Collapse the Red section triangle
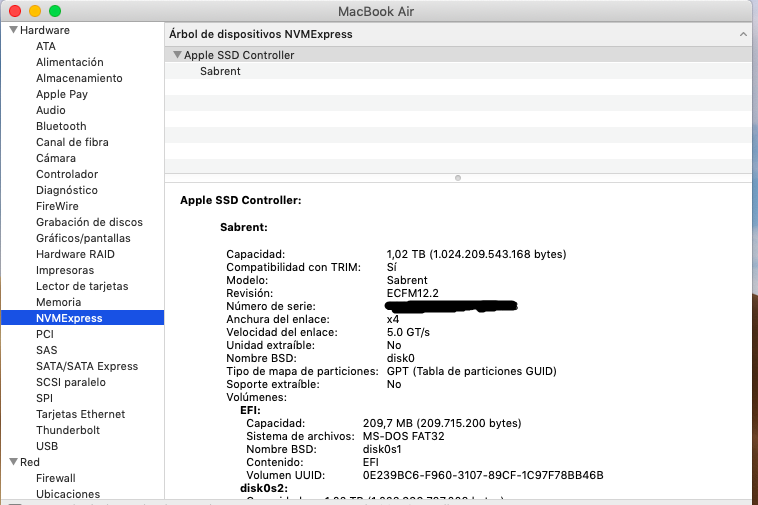 [14, 462]
